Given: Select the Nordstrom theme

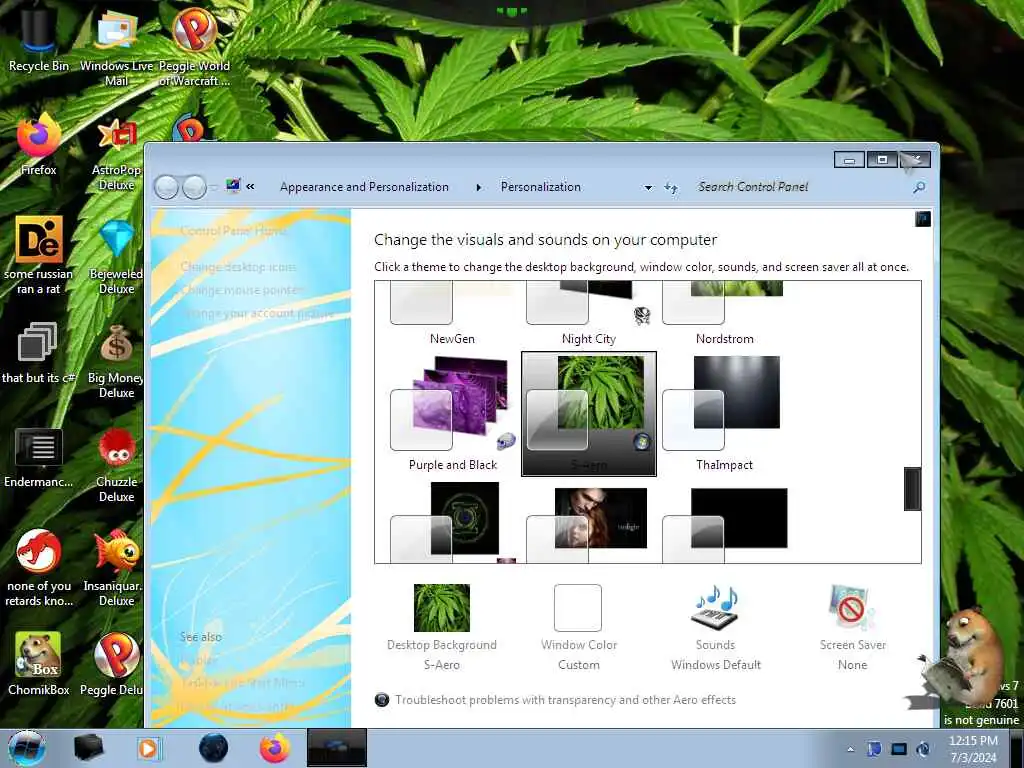Looking at the screenshot, I should [x=724, y=313].
